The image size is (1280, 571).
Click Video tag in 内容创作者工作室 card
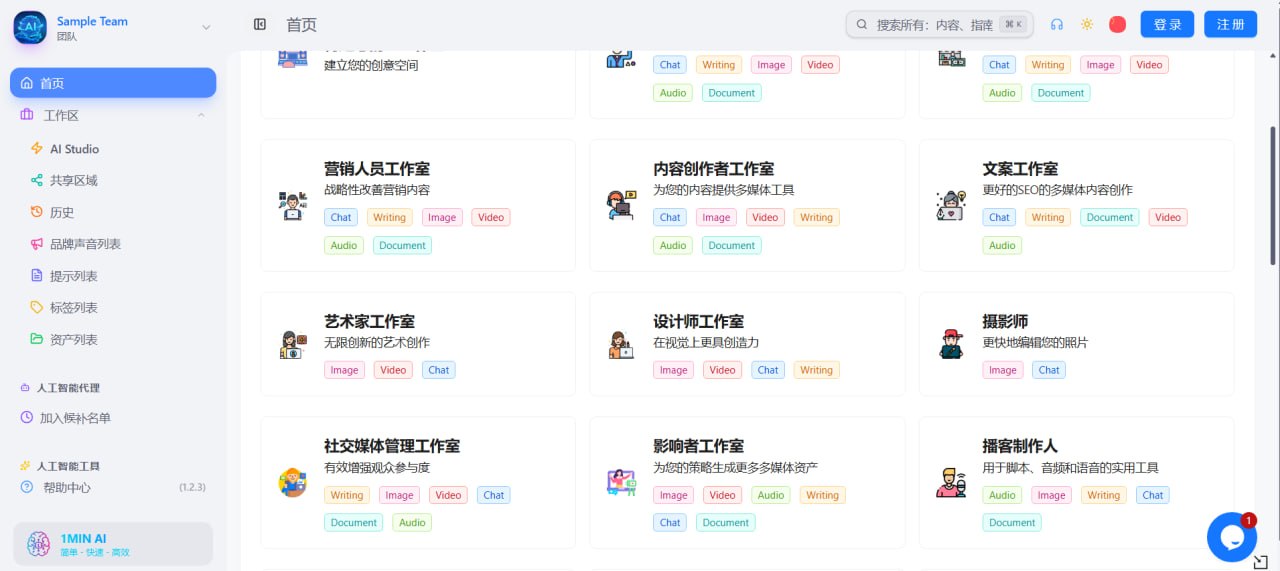[765, 217]
